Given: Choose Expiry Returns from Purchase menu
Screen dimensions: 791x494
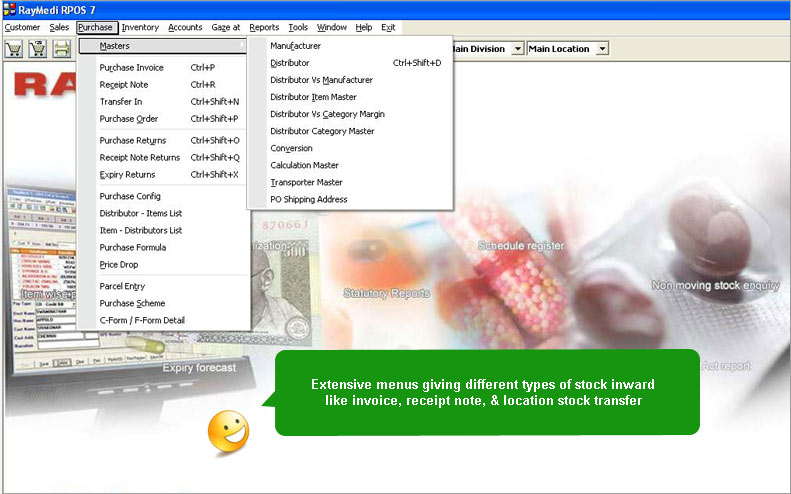Looking at the screenshot, I should coord(127,174).
